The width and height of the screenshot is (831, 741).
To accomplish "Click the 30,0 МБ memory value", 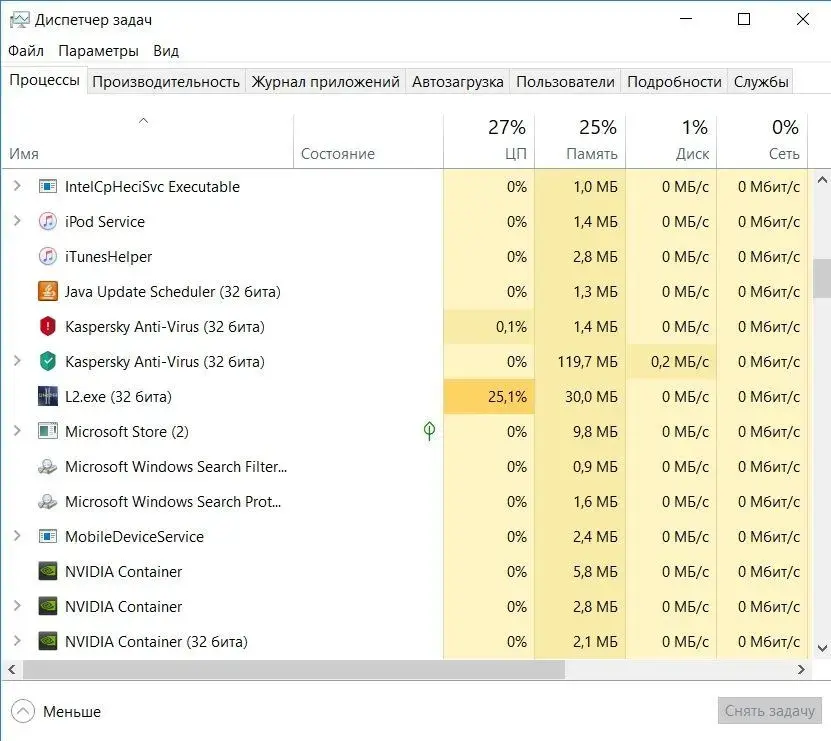I will coord(591,397).
